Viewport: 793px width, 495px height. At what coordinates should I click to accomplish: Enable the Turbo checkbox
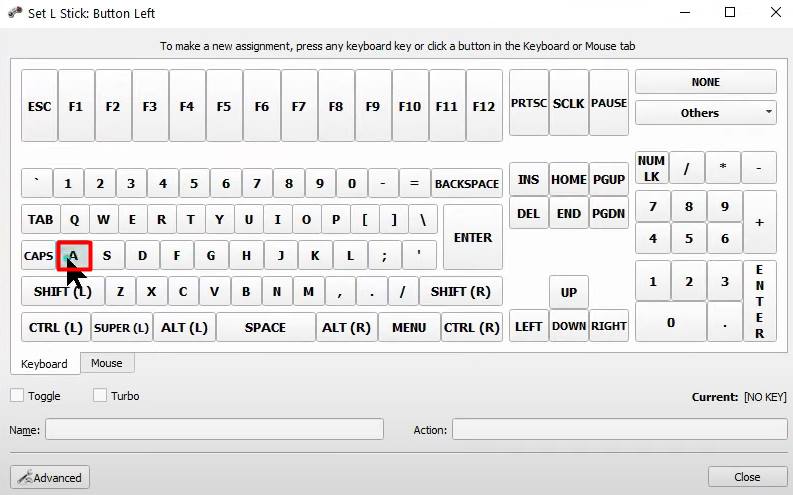tap(100, 395)
